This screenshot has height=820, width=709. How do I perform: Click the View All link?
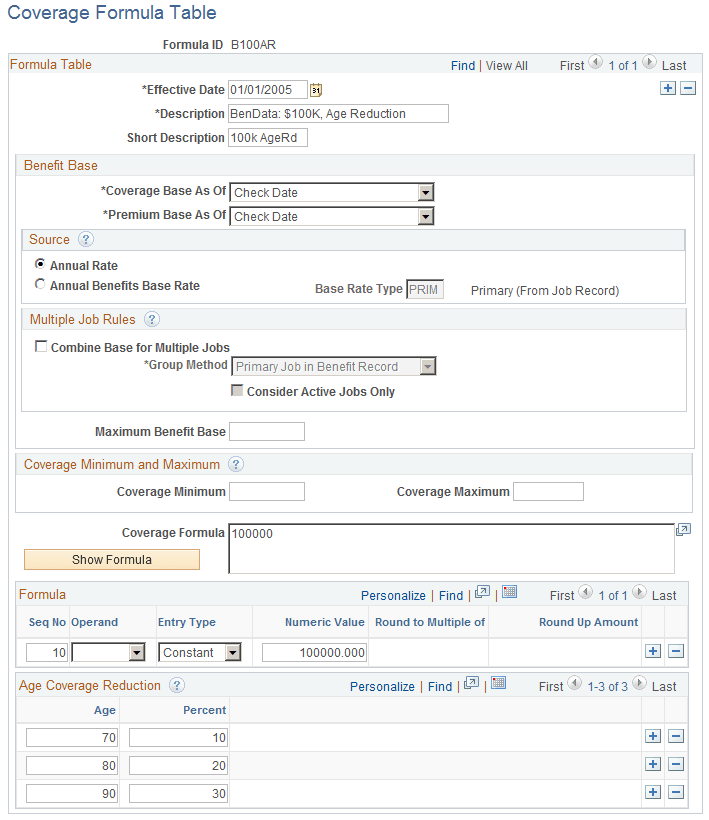[x=506, y=65]
